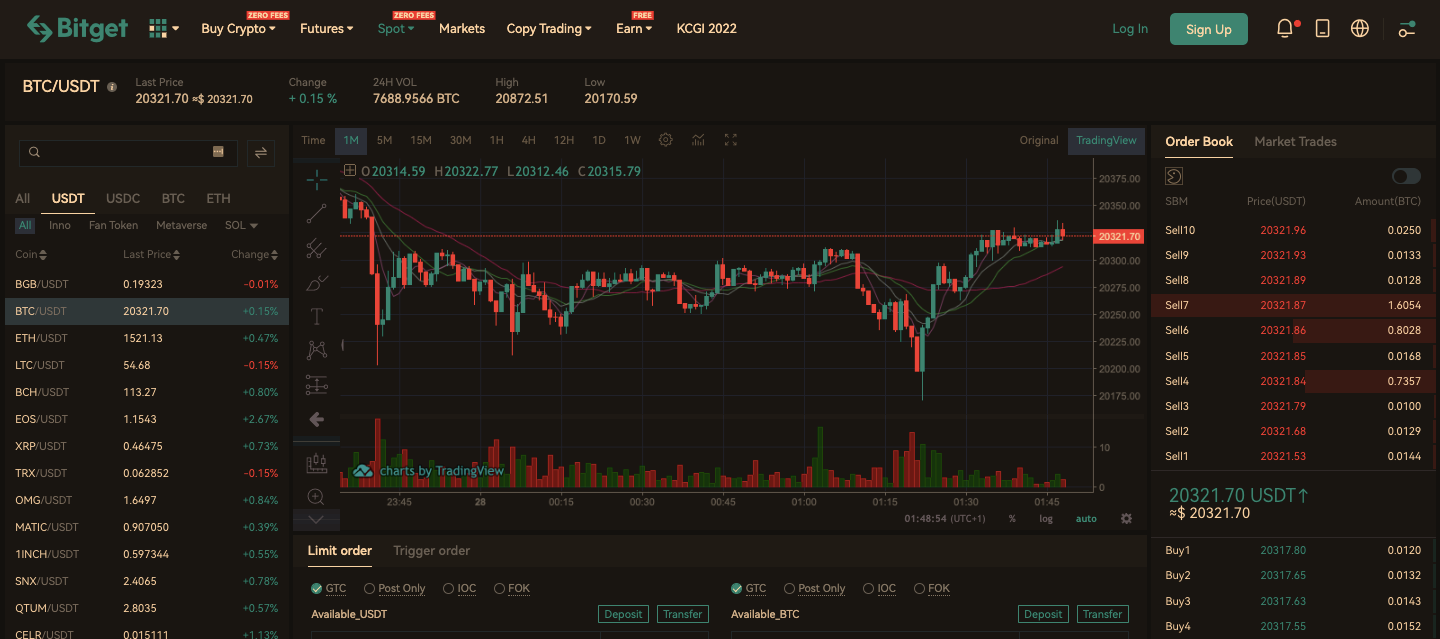Switch chart to Original mode
This screenshot has width=1440, height=639.
(1039, 140)
